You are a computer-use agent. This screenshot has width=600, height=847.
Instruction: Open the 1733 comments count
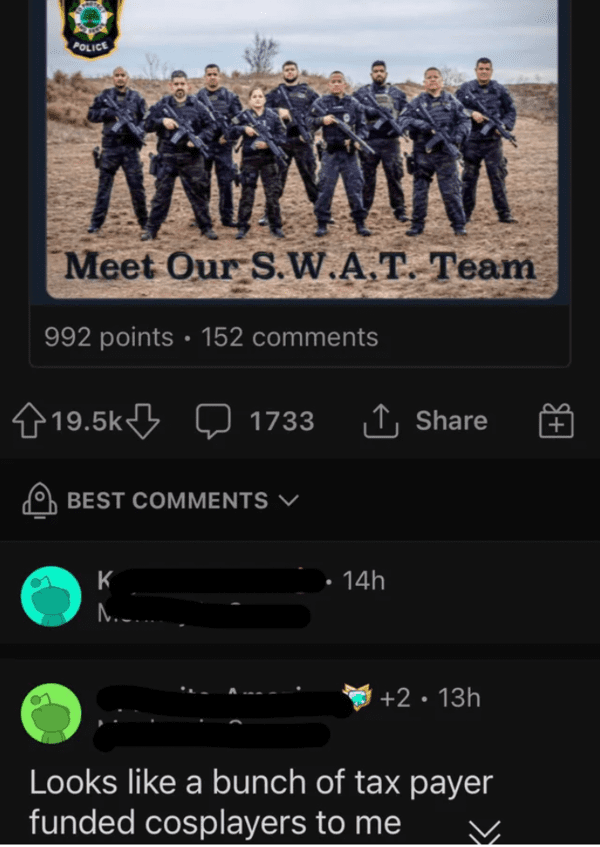282,421
